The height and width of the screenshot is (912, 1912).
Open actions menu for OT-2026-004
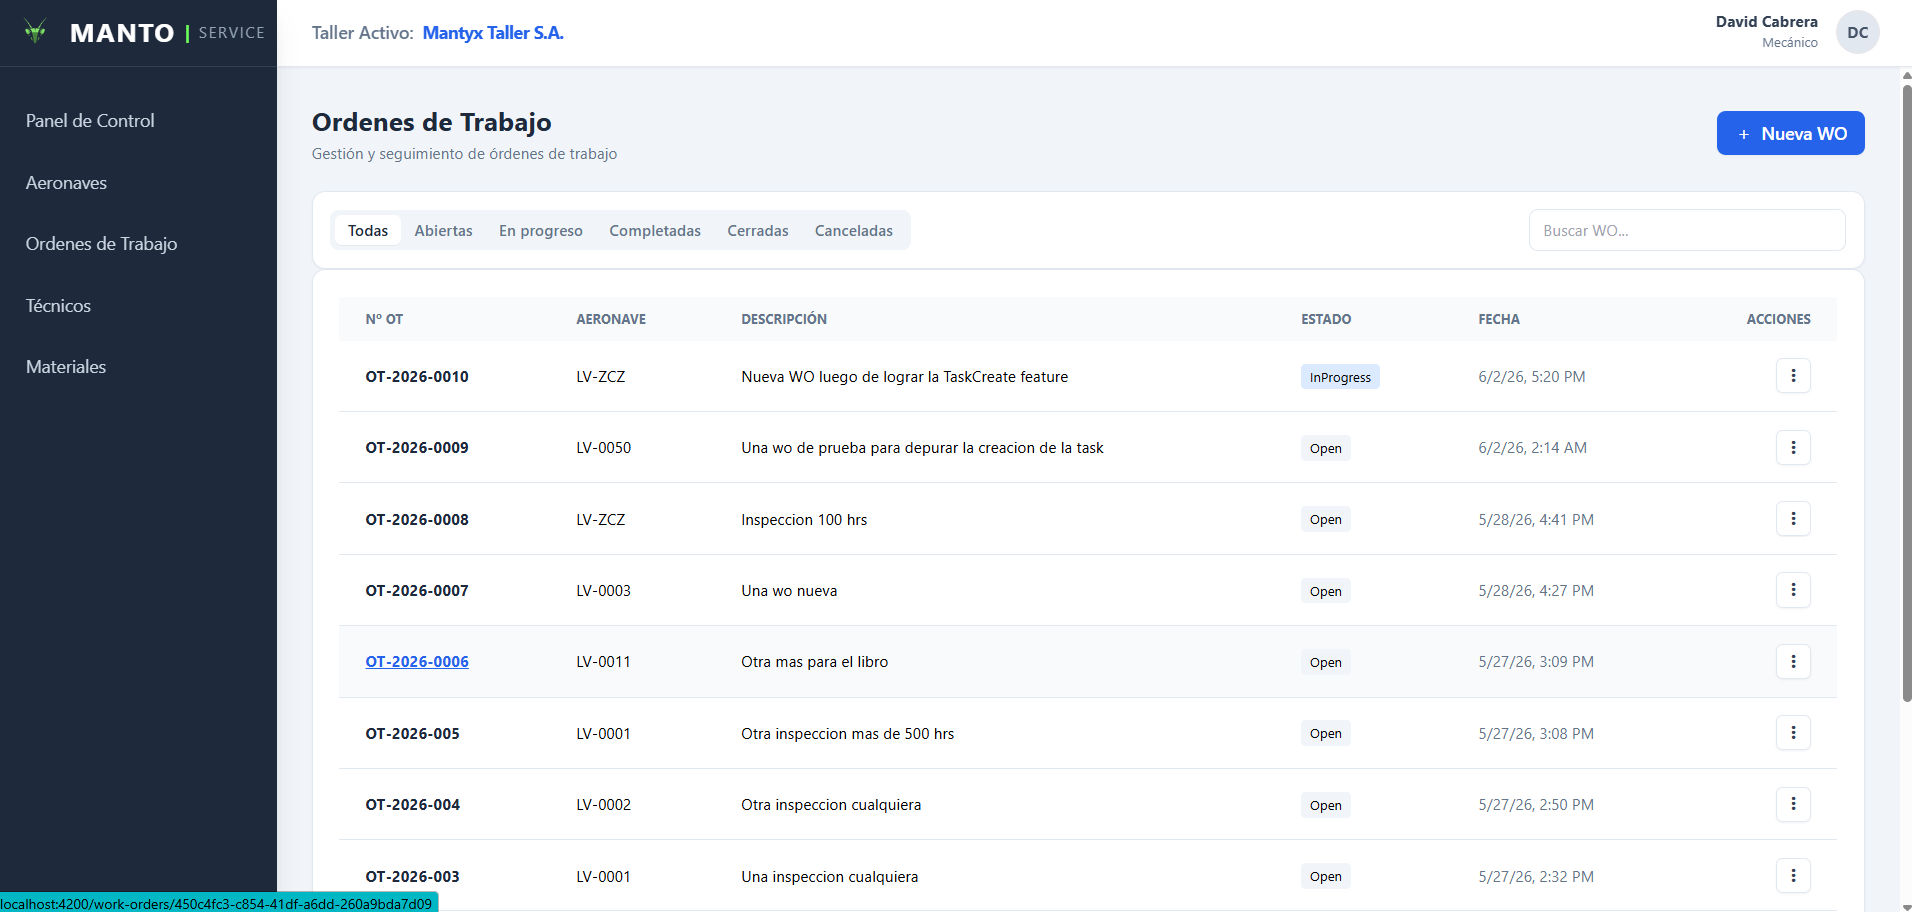[1793, 804]
